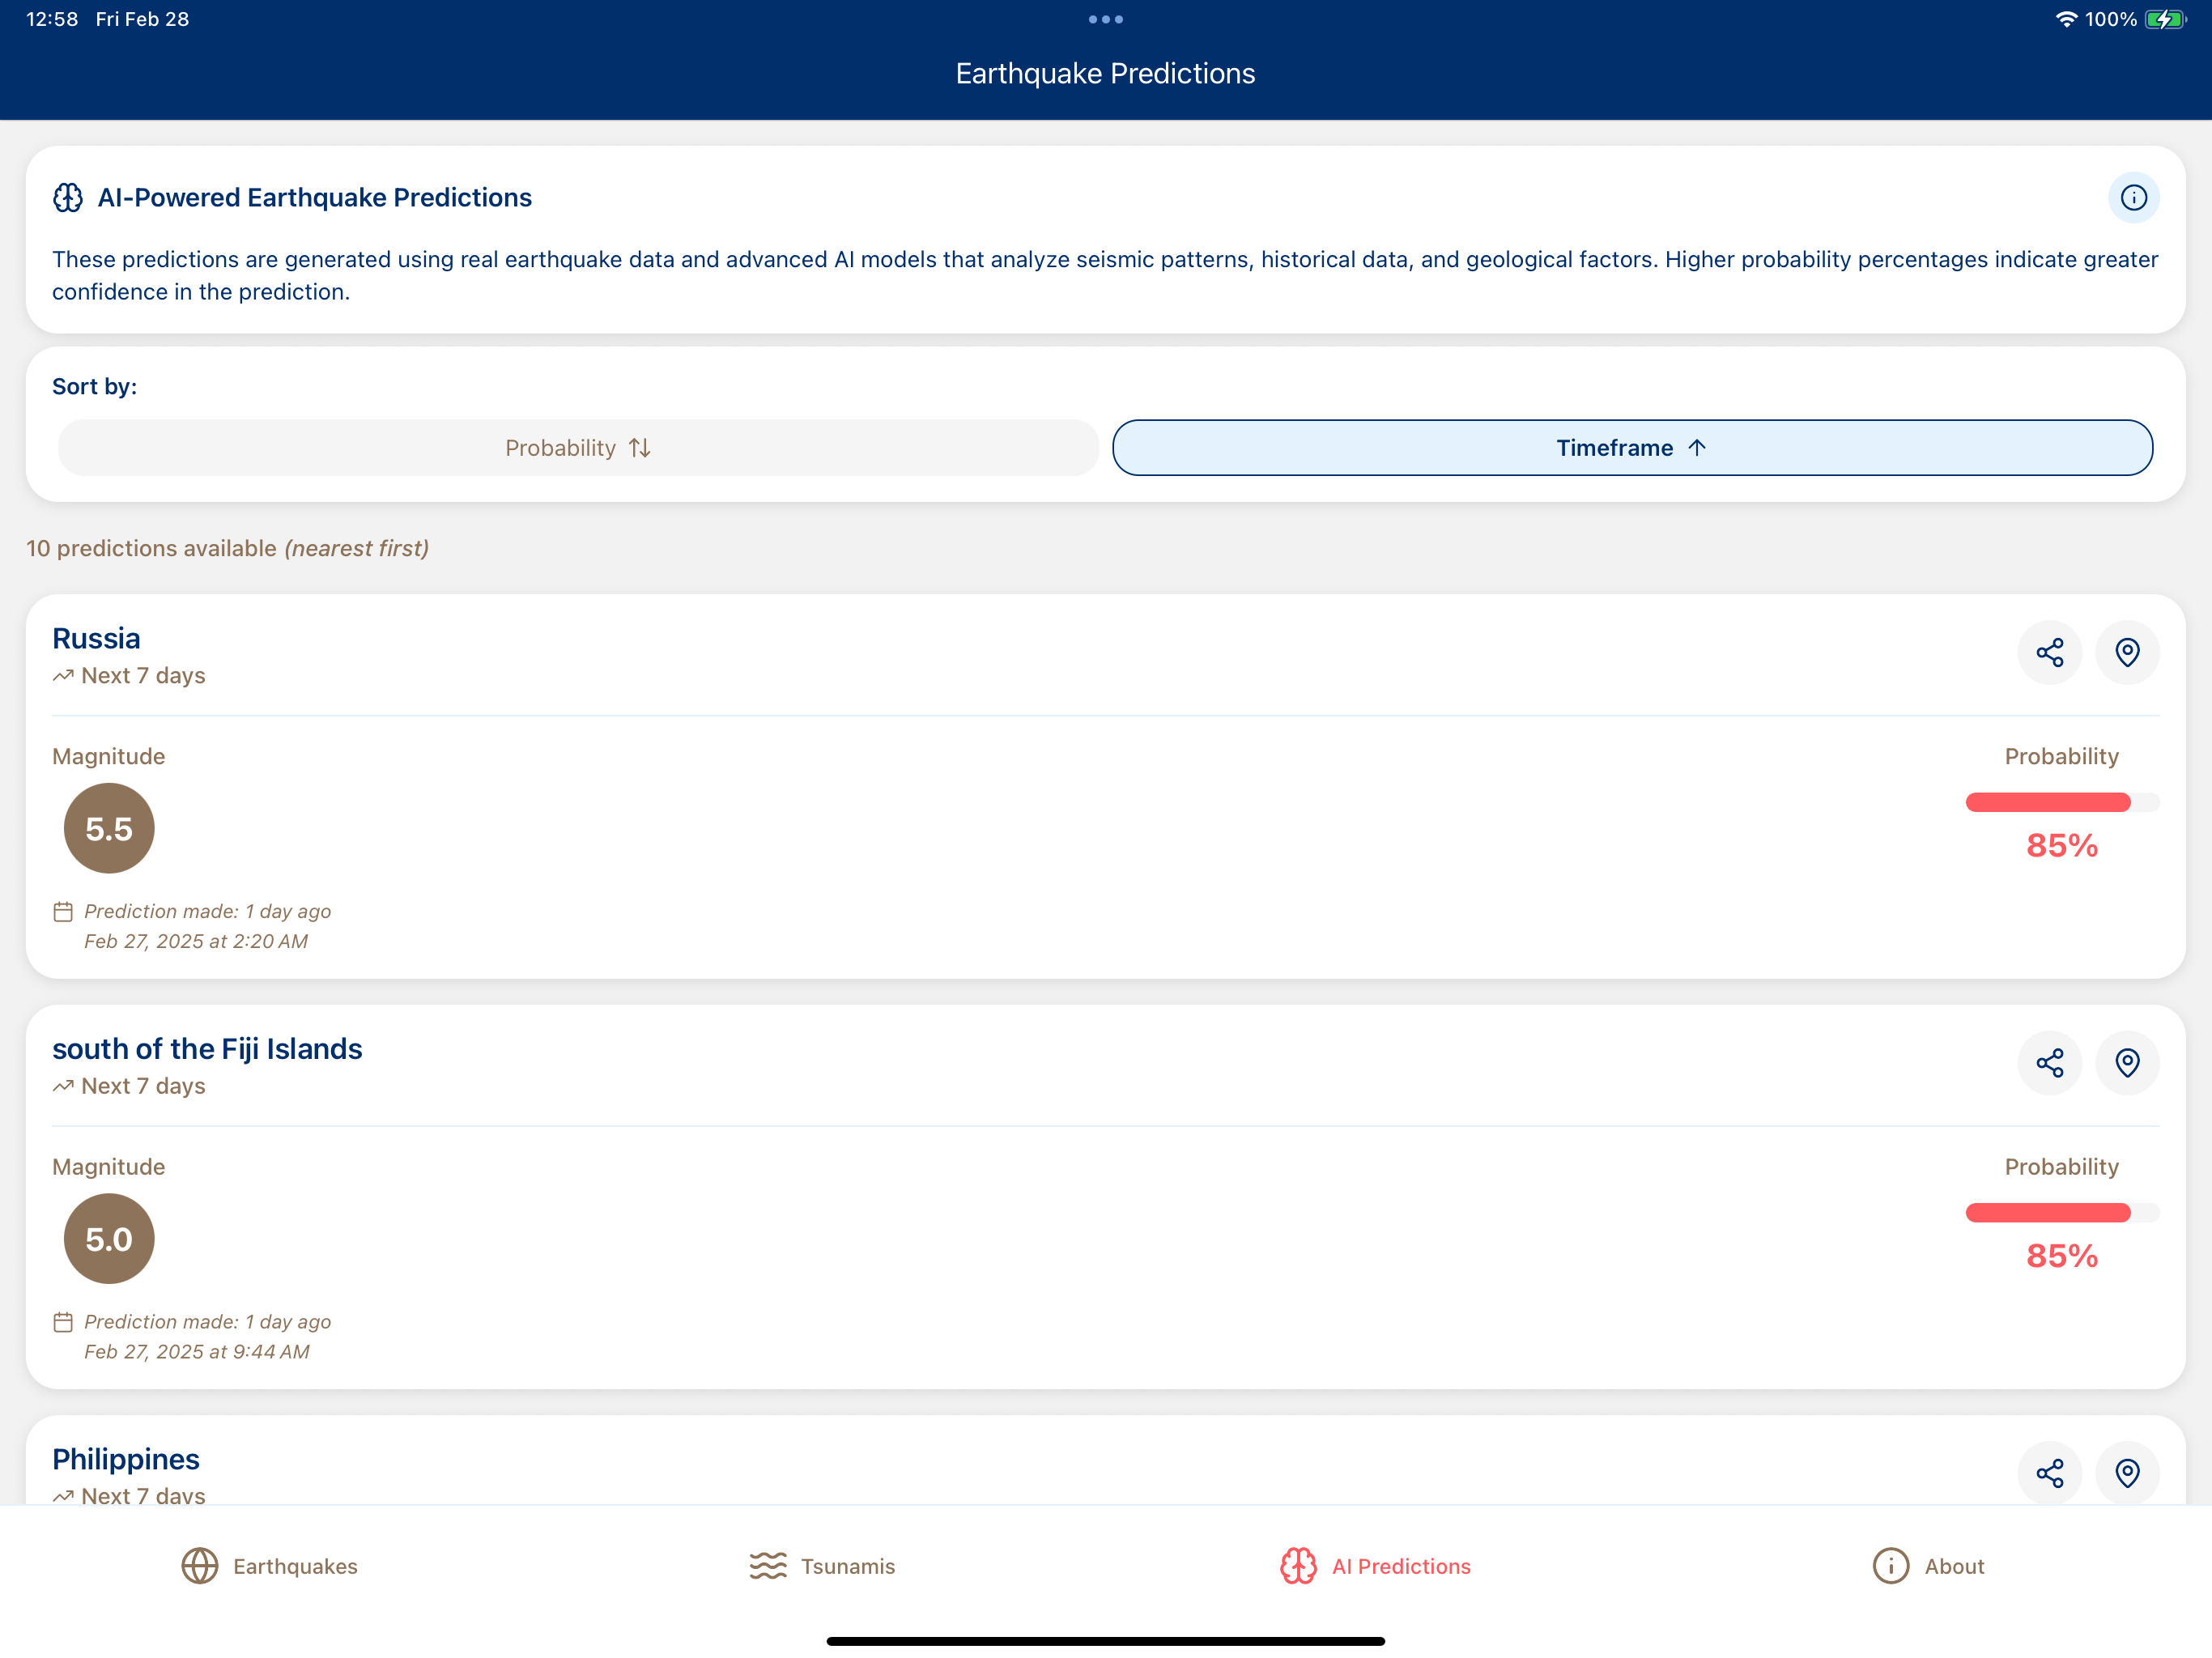Viewport: 2212px width, 1658px height.
Task: Tap the 12:58 clock in the status bar
Action: [52, 19]
